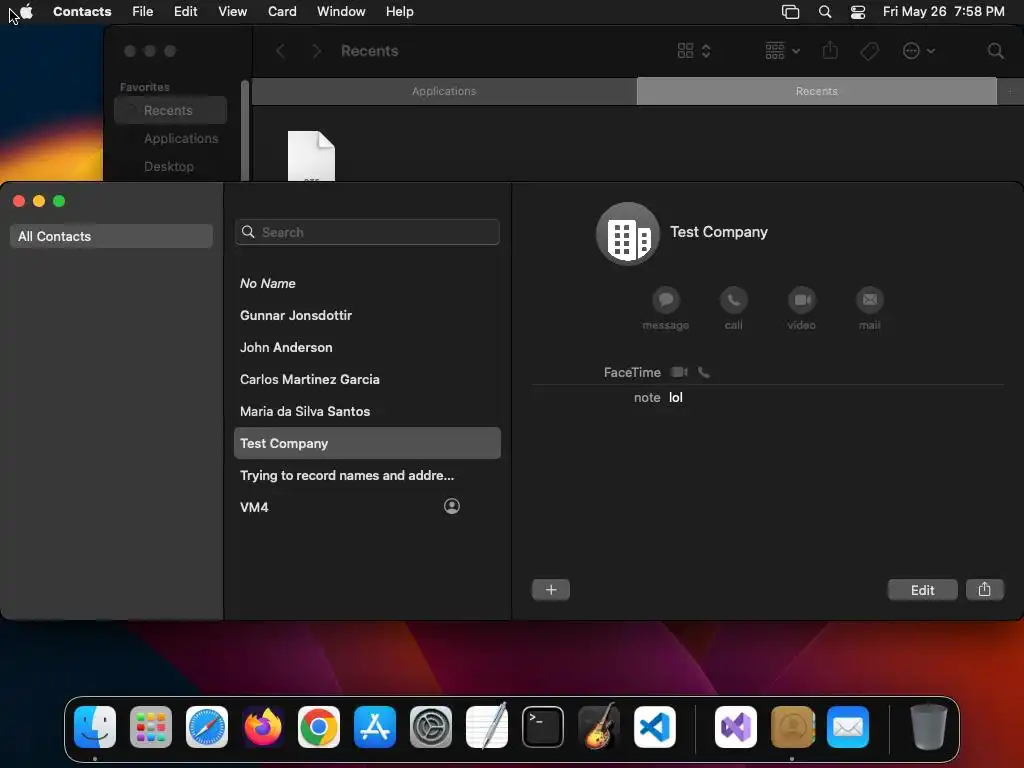Switch to the Recents tab in Finder
The height and width of the screenshot is (768, 1024).
point(816,91)
